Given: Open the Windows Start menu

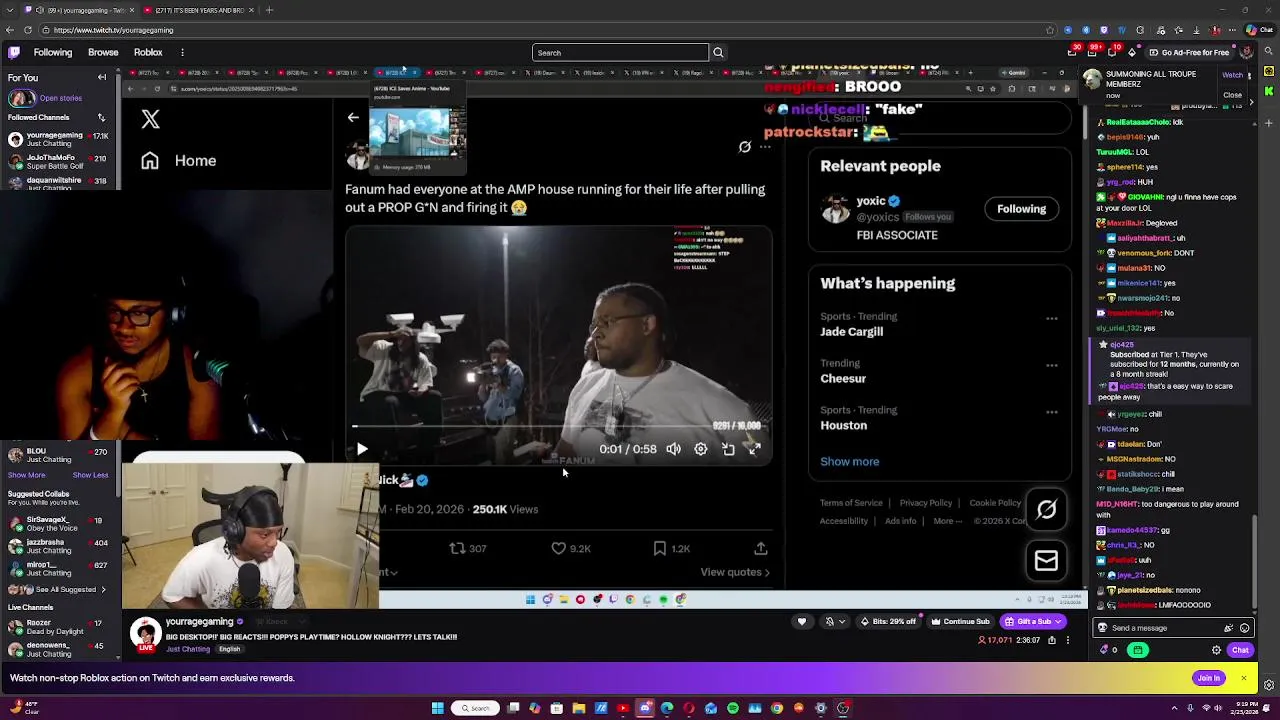Looking at the screenshot, I should click(437, 708).
